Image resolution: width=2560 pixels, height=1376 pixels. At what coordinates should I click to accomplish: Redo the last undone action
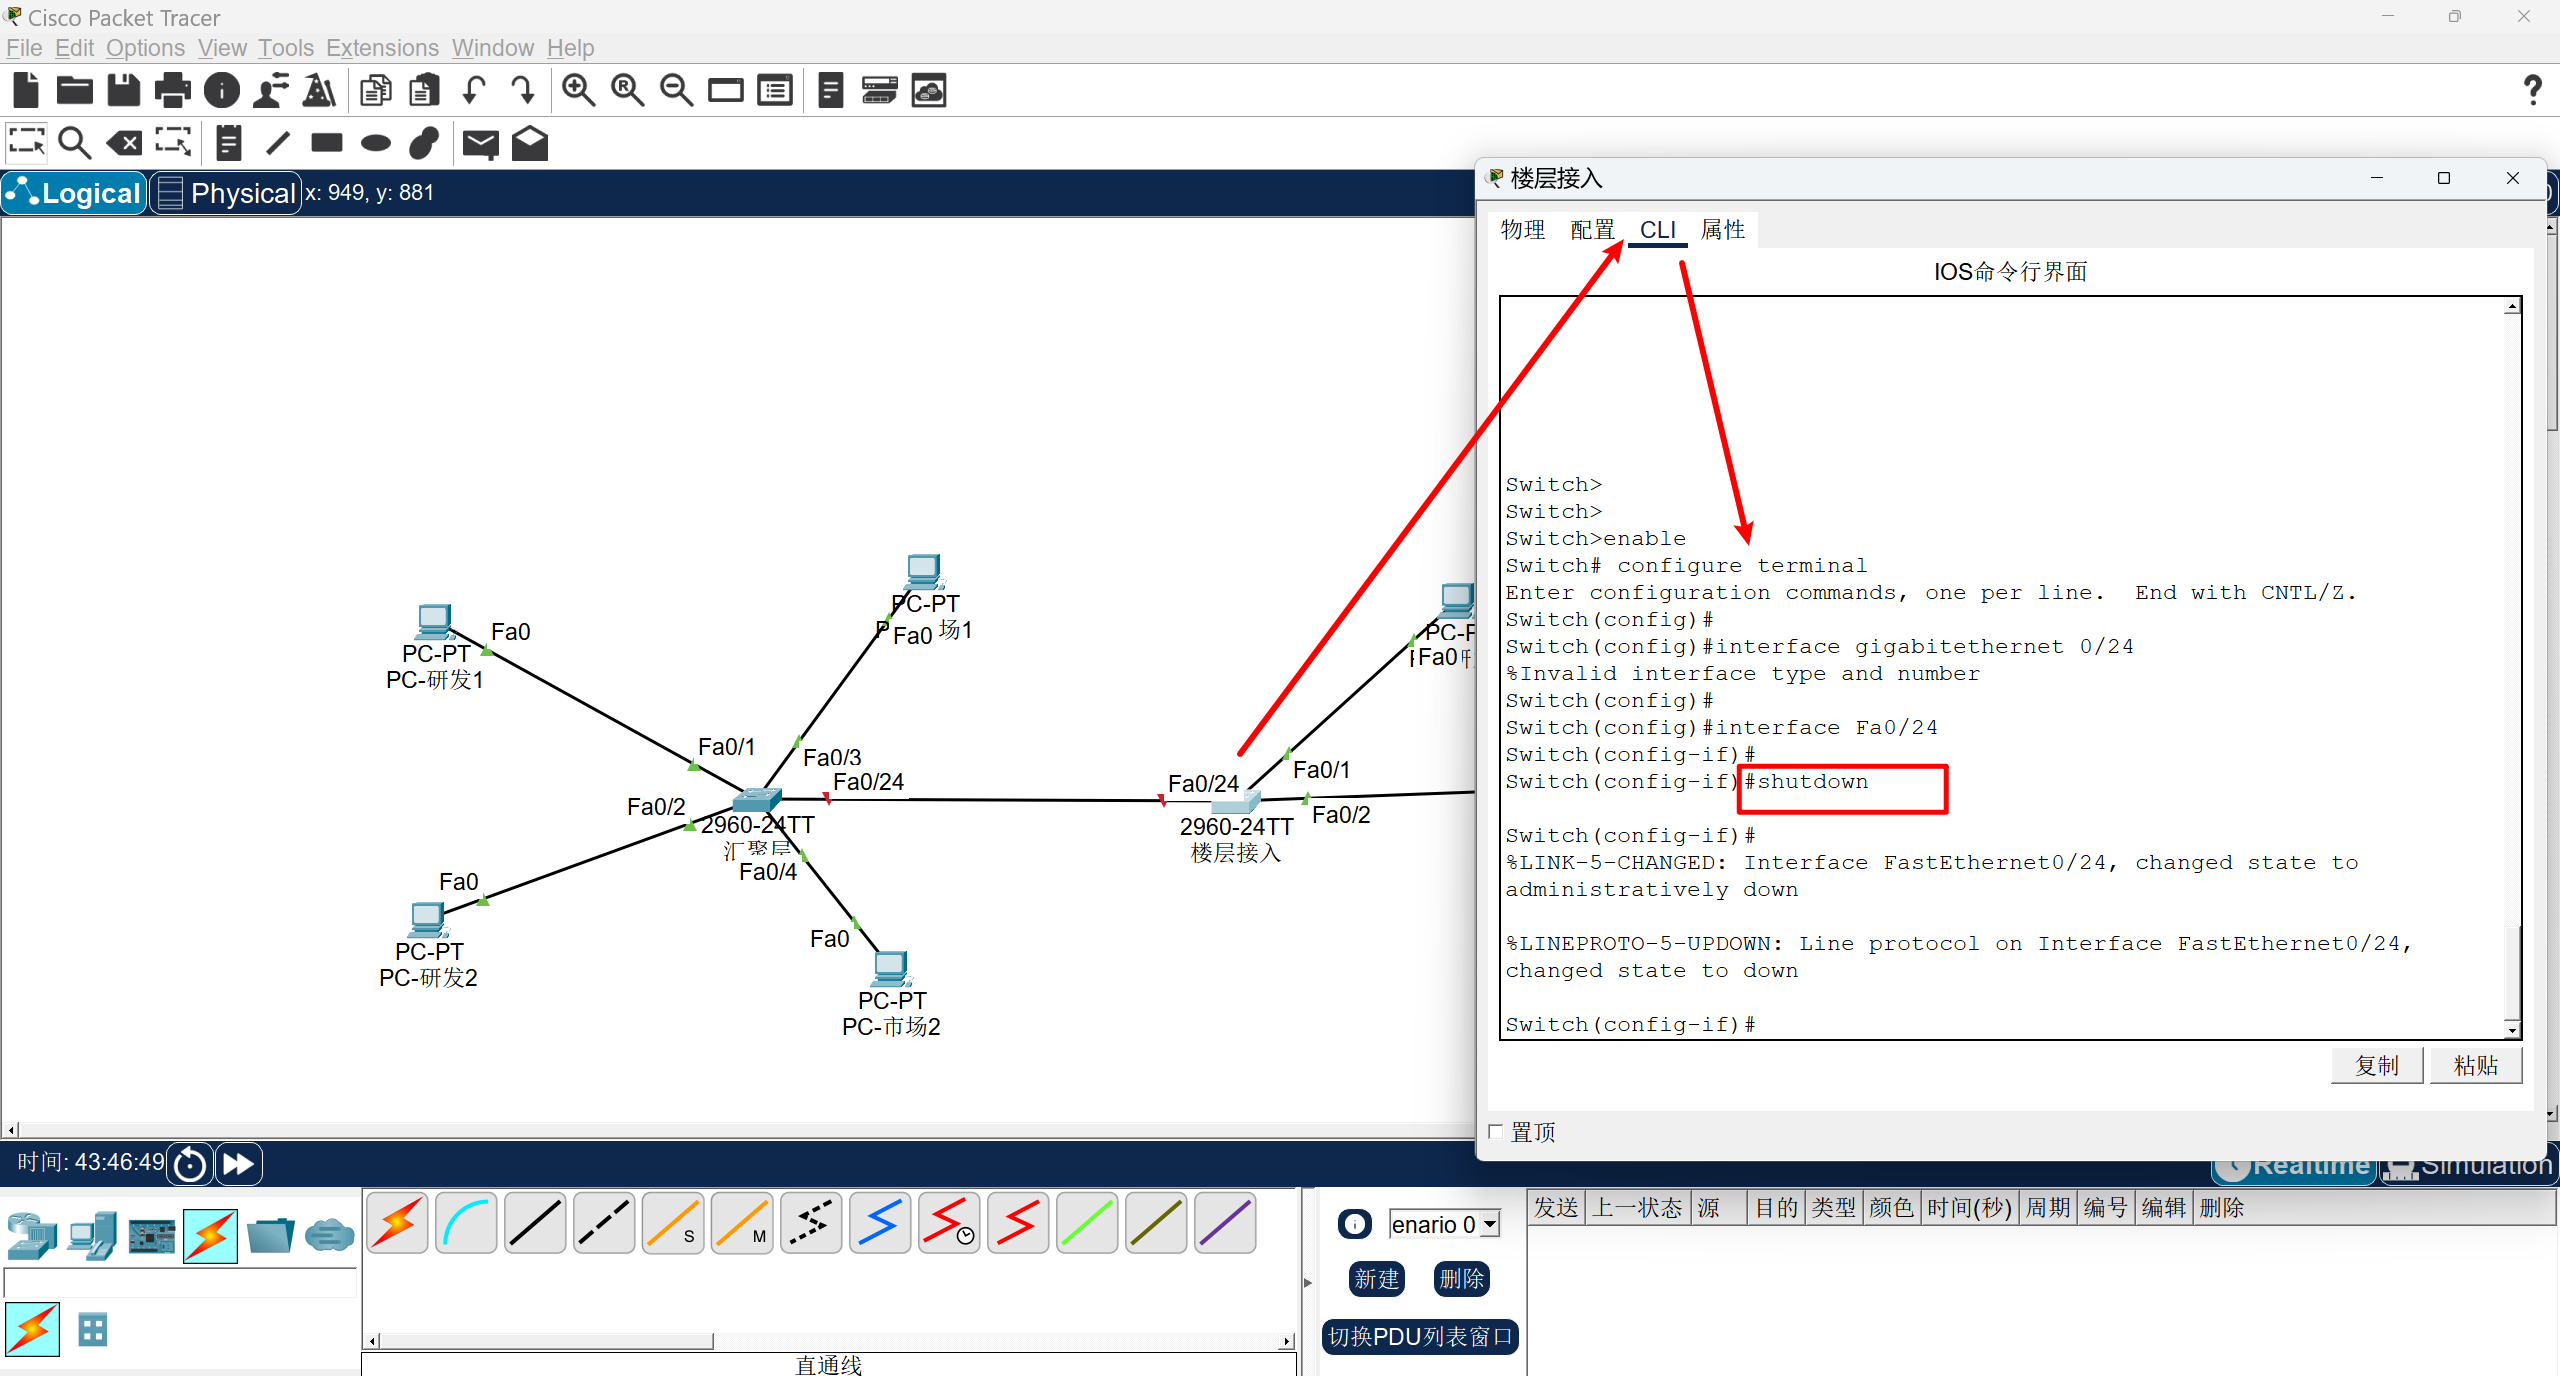pos(523,91)
